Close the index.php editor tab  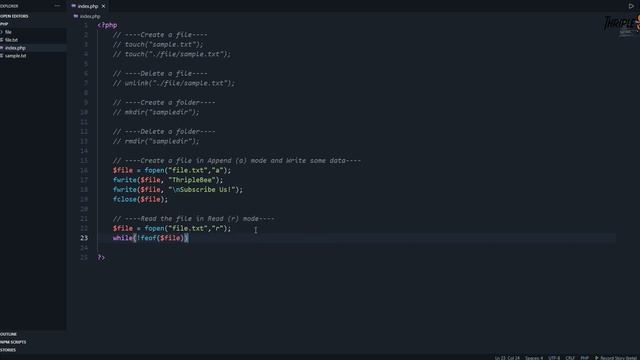pyautogui.click(x=103, y=6)
